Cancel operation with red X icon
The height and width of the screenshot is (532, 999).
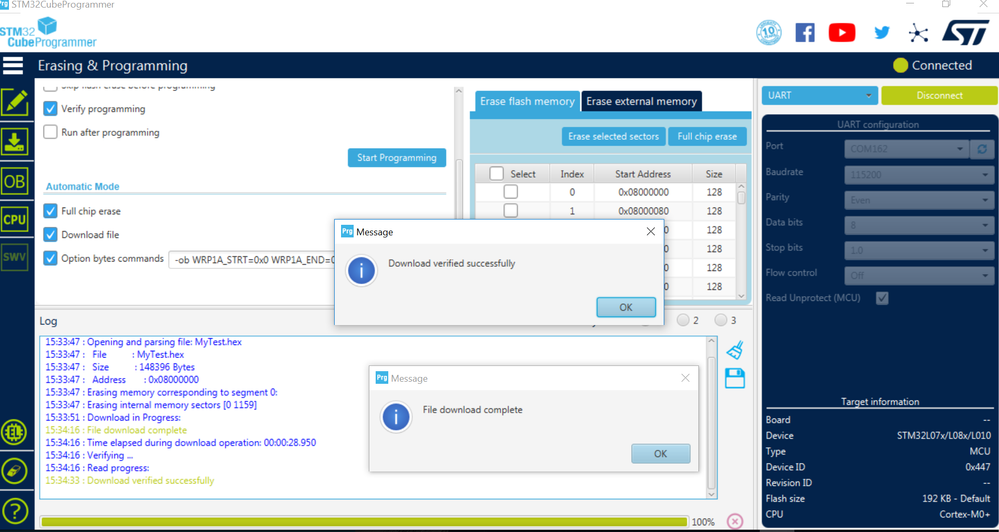pyautogui.click(x=735, y=521)
